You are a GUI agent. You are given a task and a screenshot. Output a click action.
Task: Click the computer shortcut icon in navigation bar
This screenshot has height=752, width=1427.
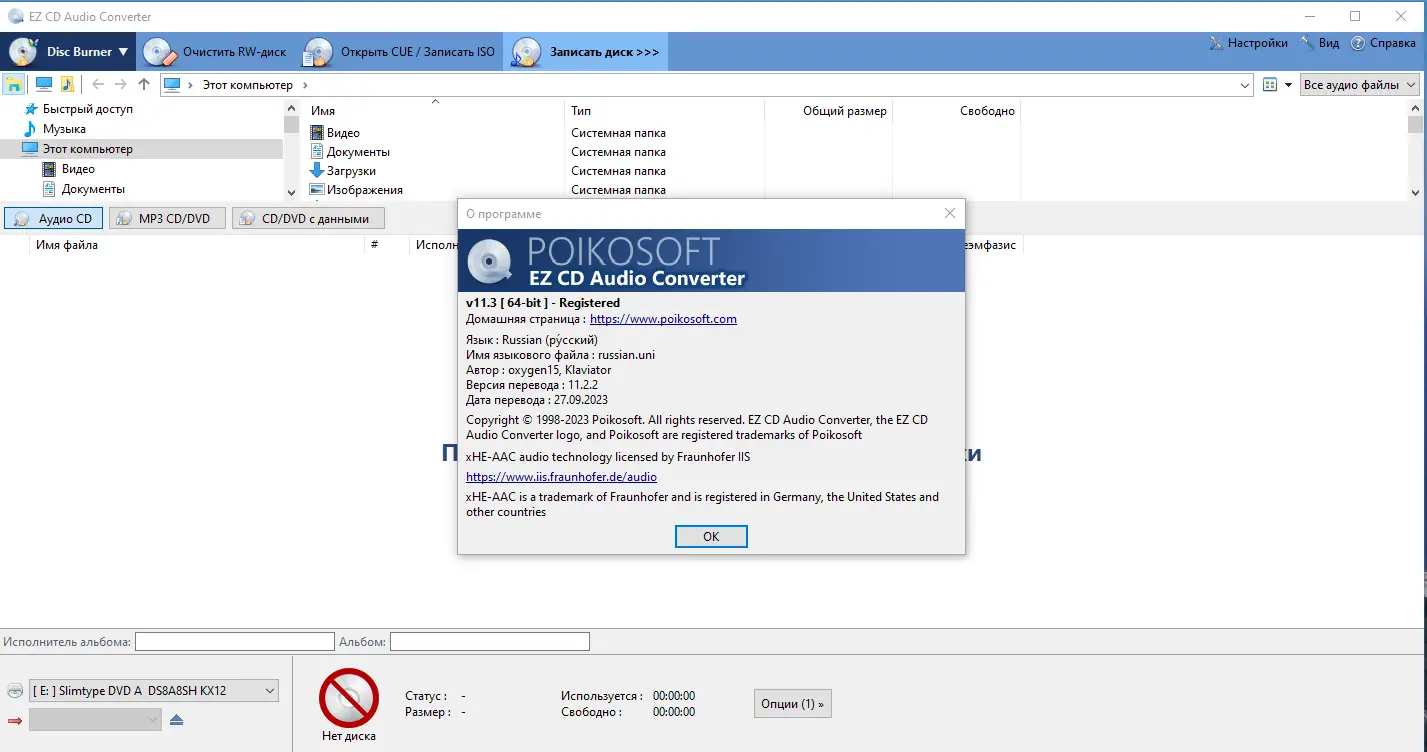tap(44, 84)
